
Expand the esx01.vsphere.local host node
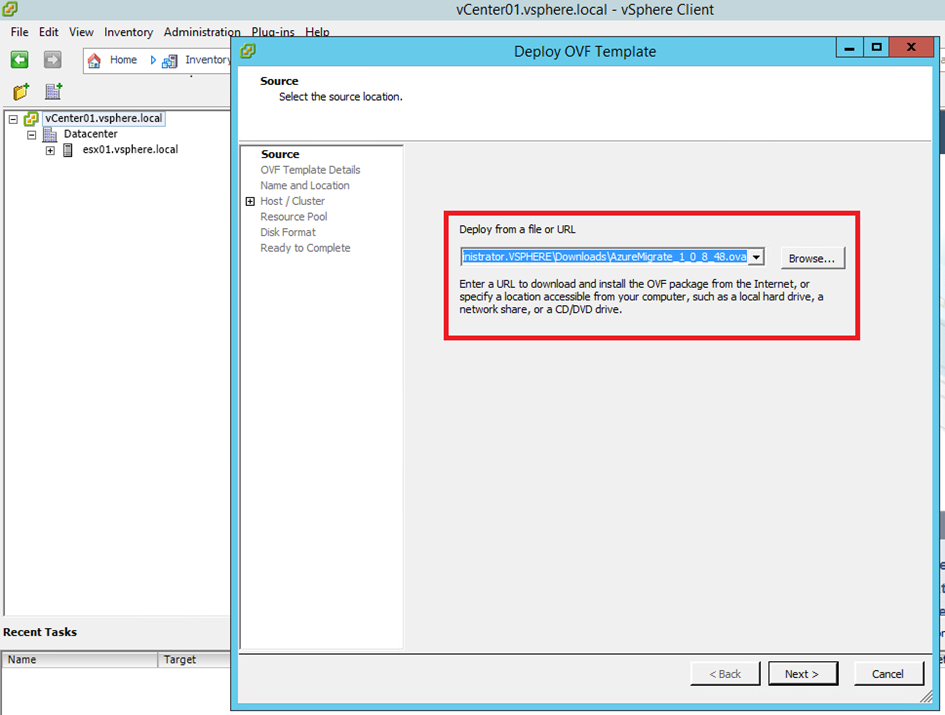pos(50,151)
